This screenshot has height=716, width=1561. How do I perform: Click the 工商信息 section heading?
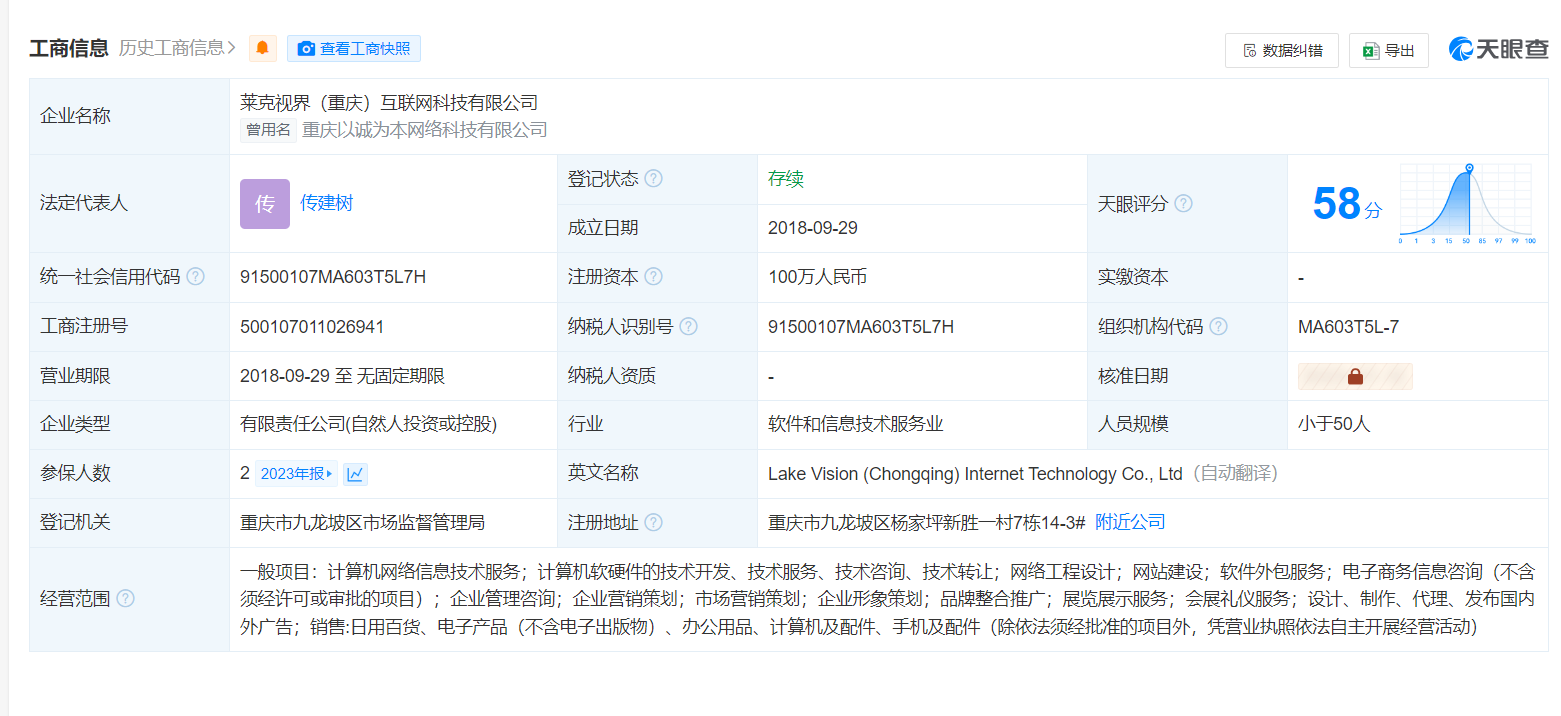click(69, 48)
